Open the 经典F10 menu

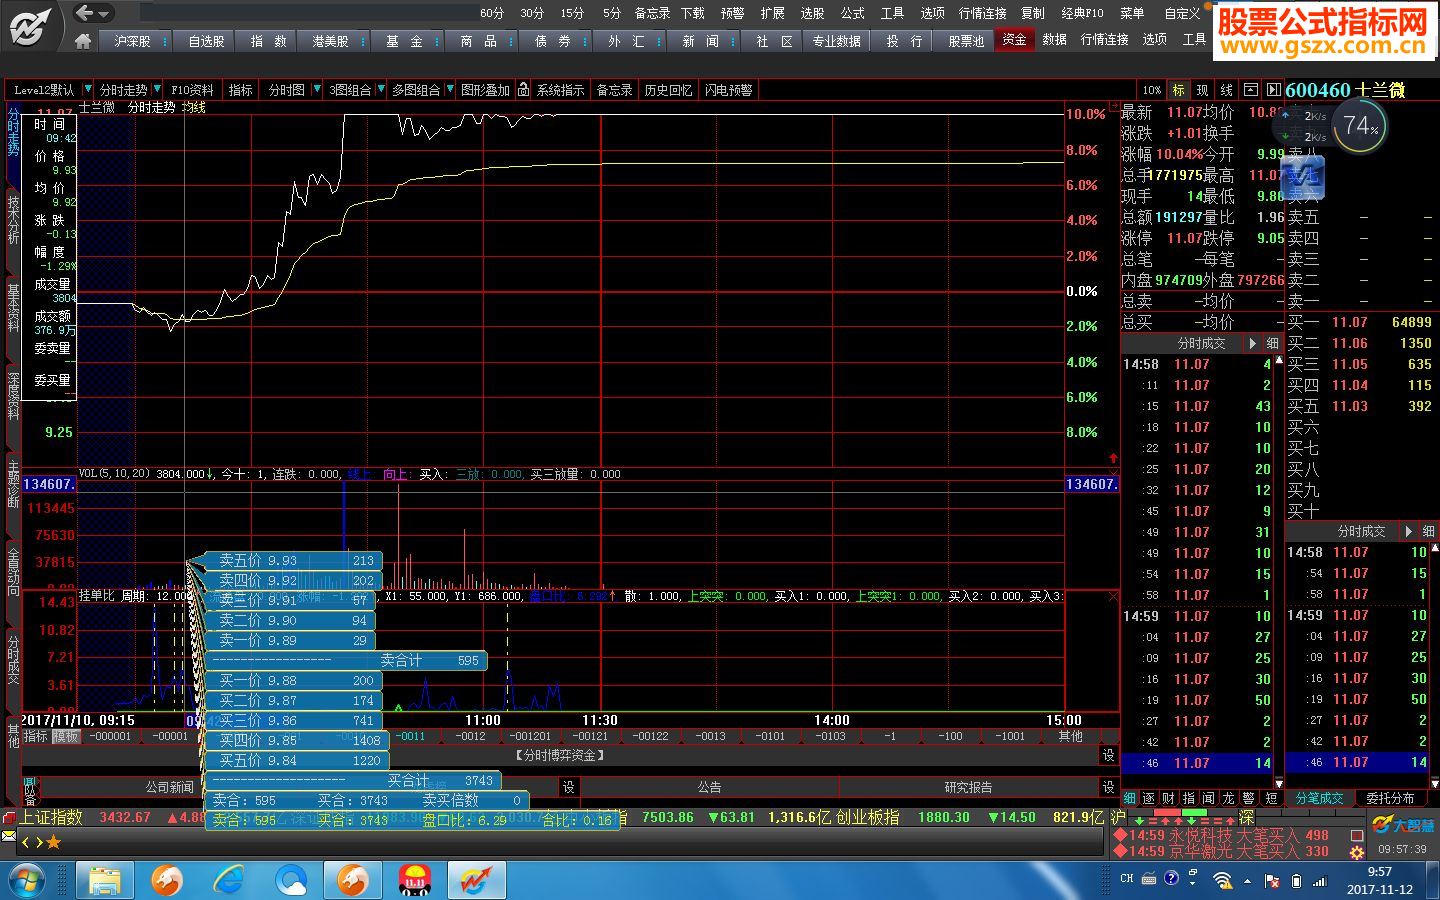(x=1083, y=13)
